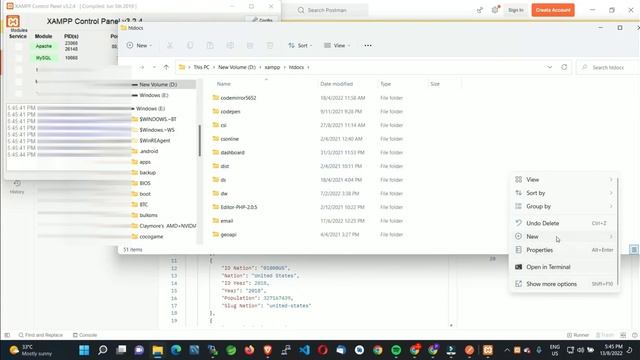This screenshot has width=640, height=360.
Task: Open recent locations dropdown arrow
Action: [154, 67]
